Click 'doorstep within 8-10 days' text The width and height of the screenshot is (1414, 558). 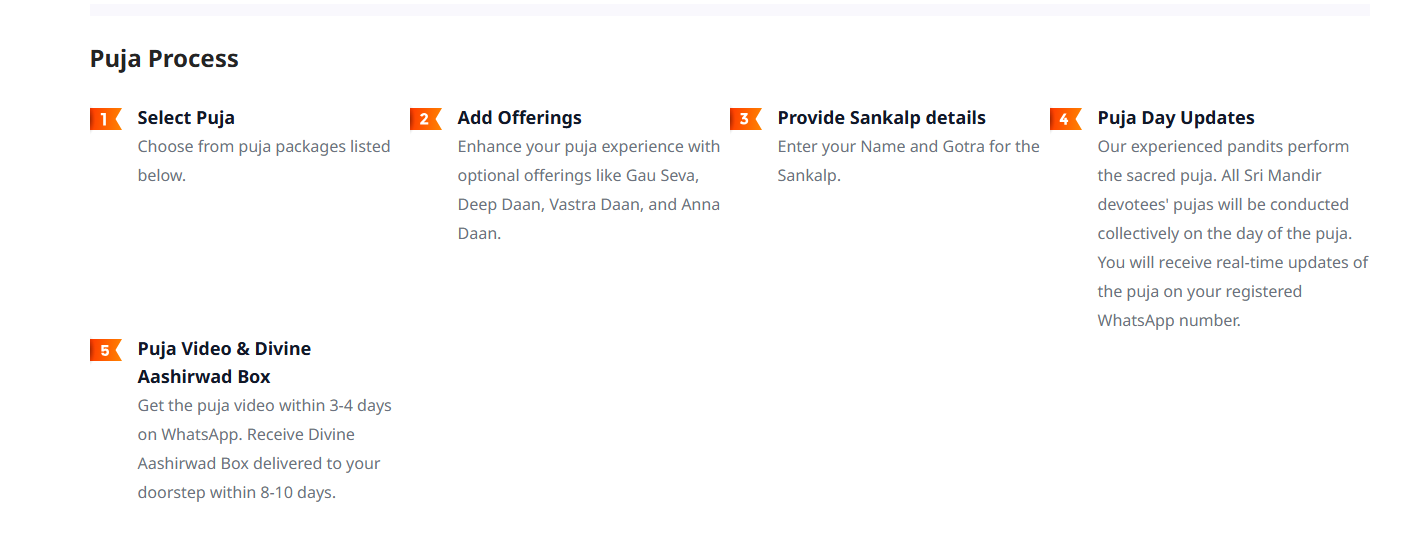tap(236, 493)
